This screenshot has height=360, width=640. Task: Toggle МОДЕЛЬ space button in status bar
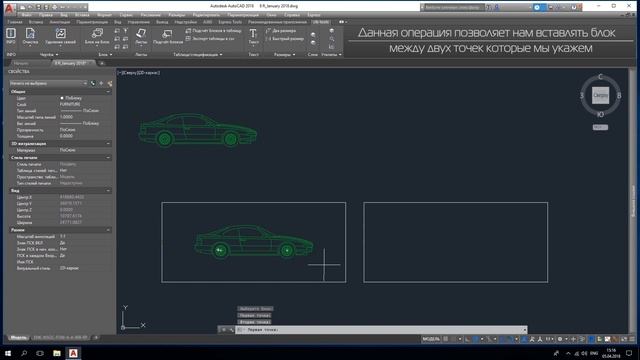(x=431, y=339)
